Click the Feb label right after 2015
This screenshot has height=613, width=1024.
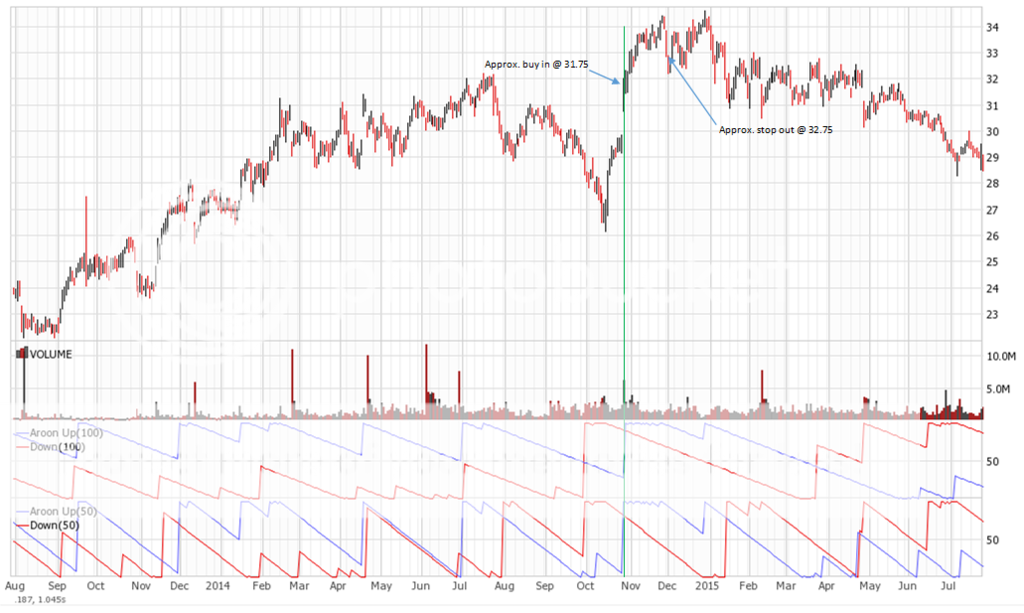748,586
